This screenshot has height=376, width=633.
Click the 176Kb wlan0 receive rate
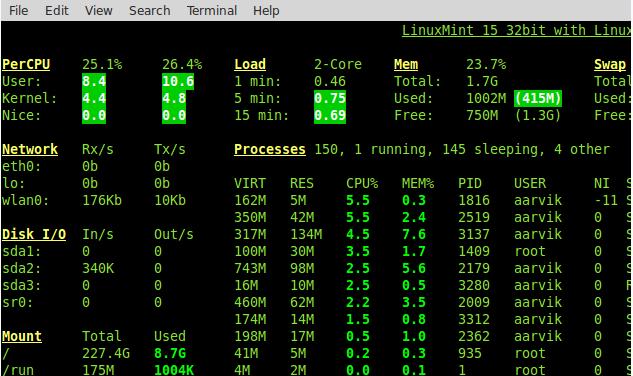[x=102, y=200]
